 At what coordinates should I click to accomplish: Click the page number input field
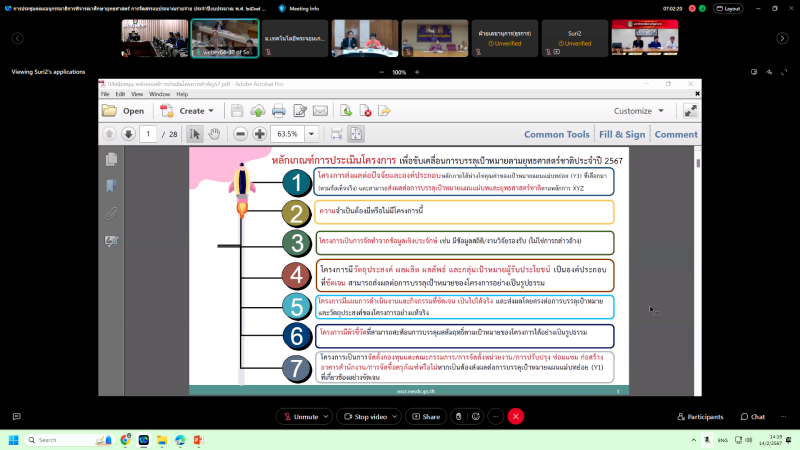tap(147, 134)
